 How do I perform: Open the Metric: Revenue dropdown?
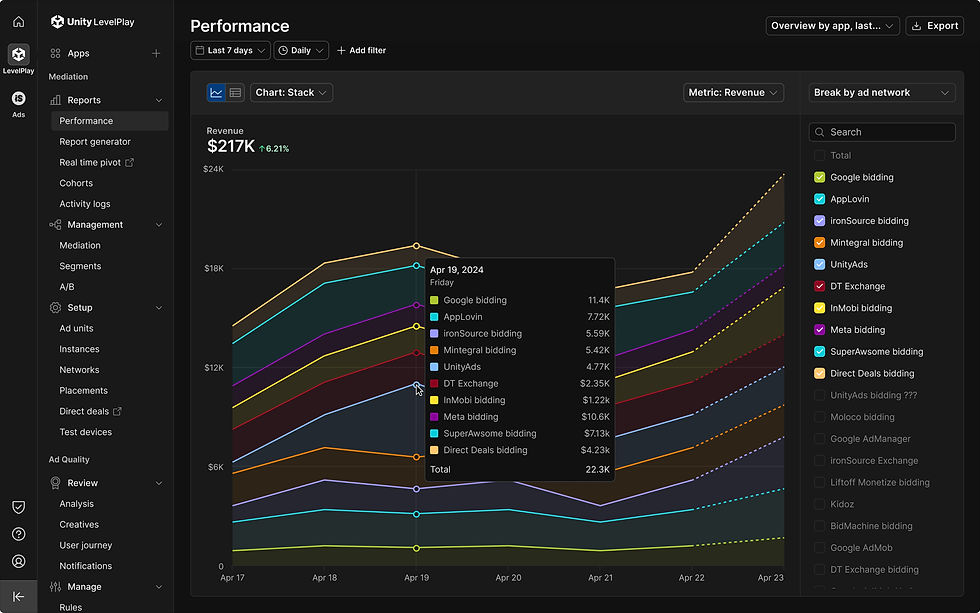733,92
